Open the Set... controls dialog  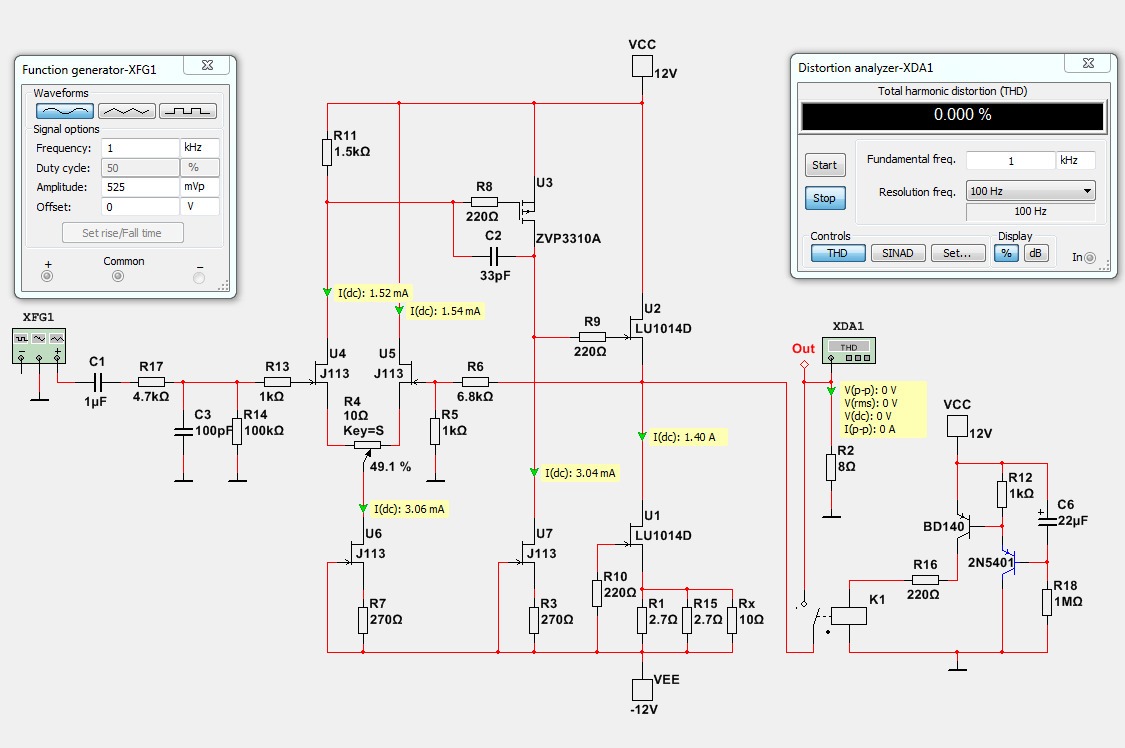[957, 253]
